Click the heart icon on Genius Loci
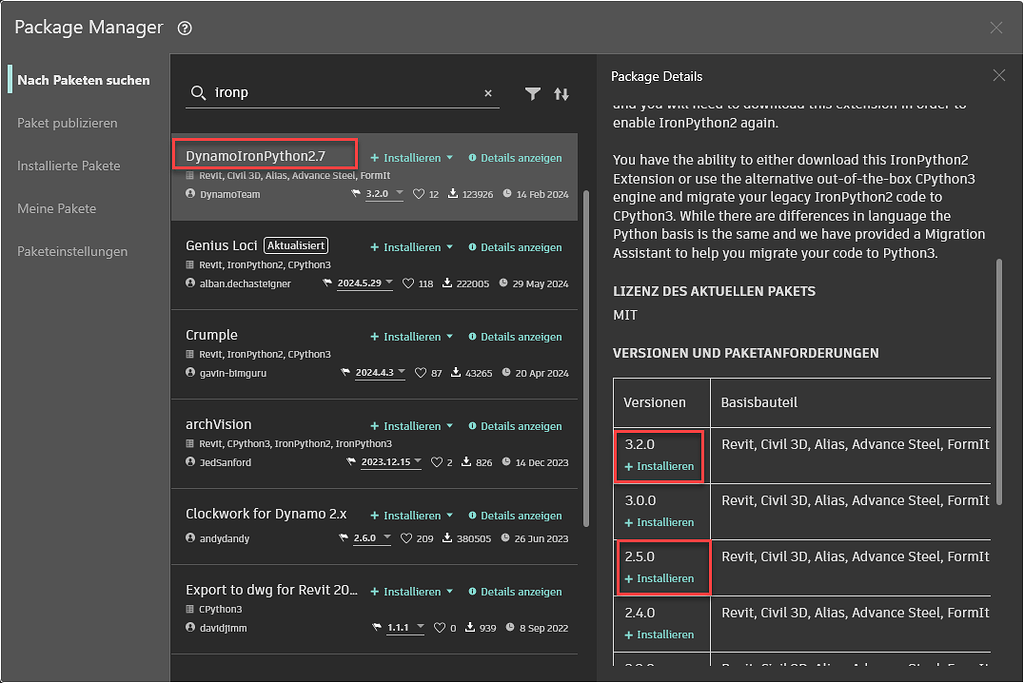Image resolution: width=1024 pixels, height=683 pixels. coord(410,283)
